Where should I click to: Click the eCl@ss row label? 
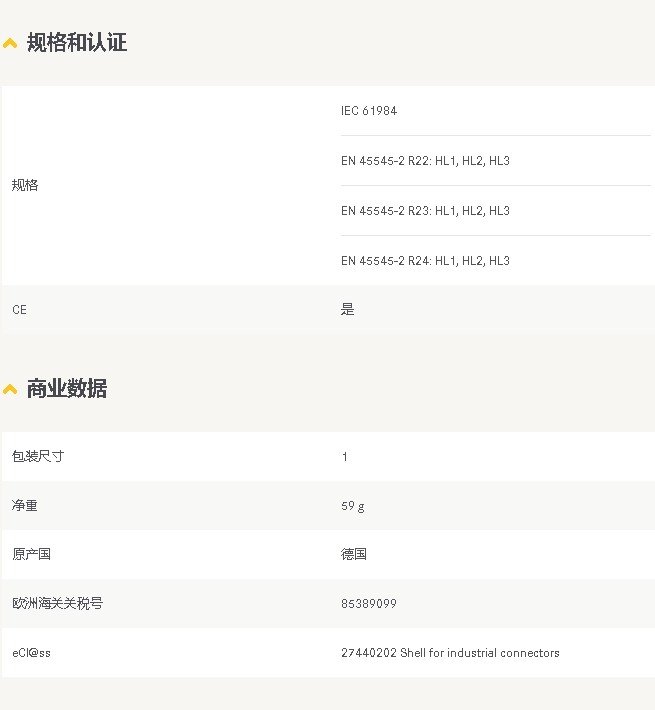[31, 653]
